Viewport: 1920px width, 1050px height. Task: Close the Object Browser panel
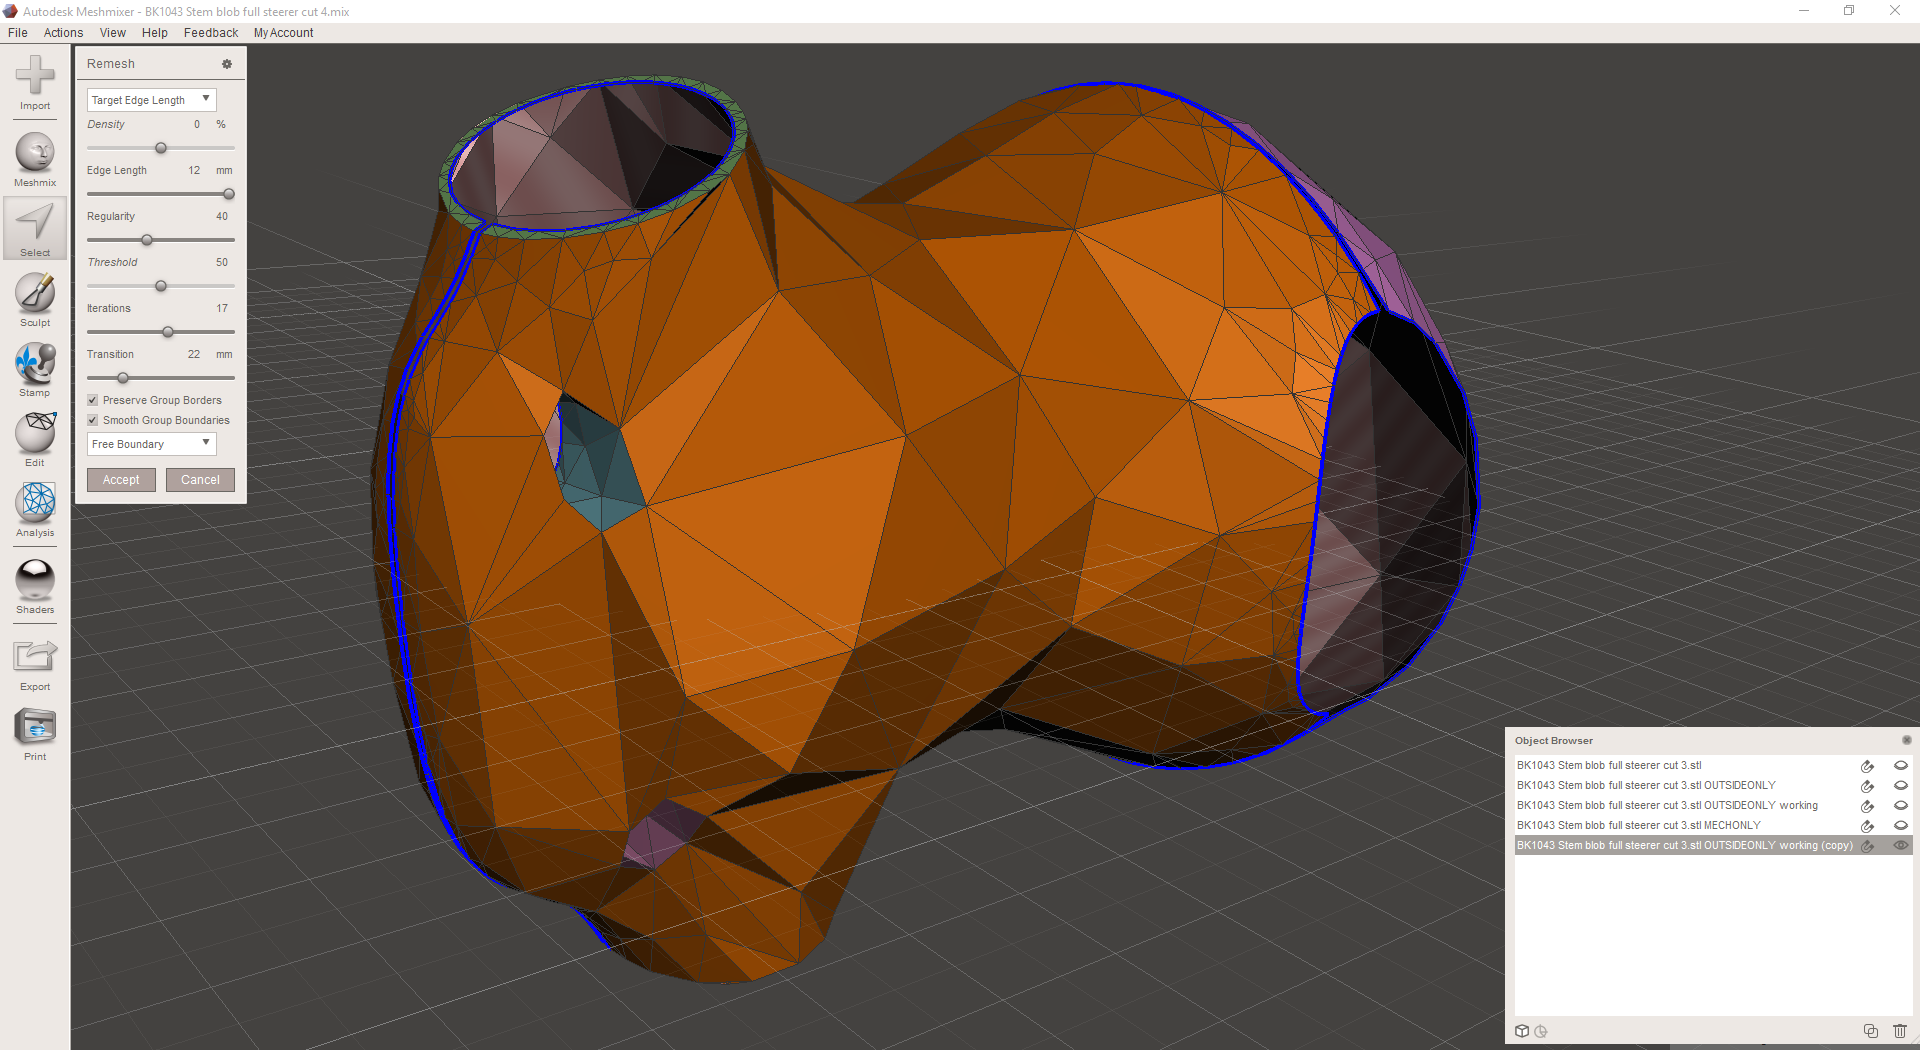pyautogui.click(x=1906, y=740)
